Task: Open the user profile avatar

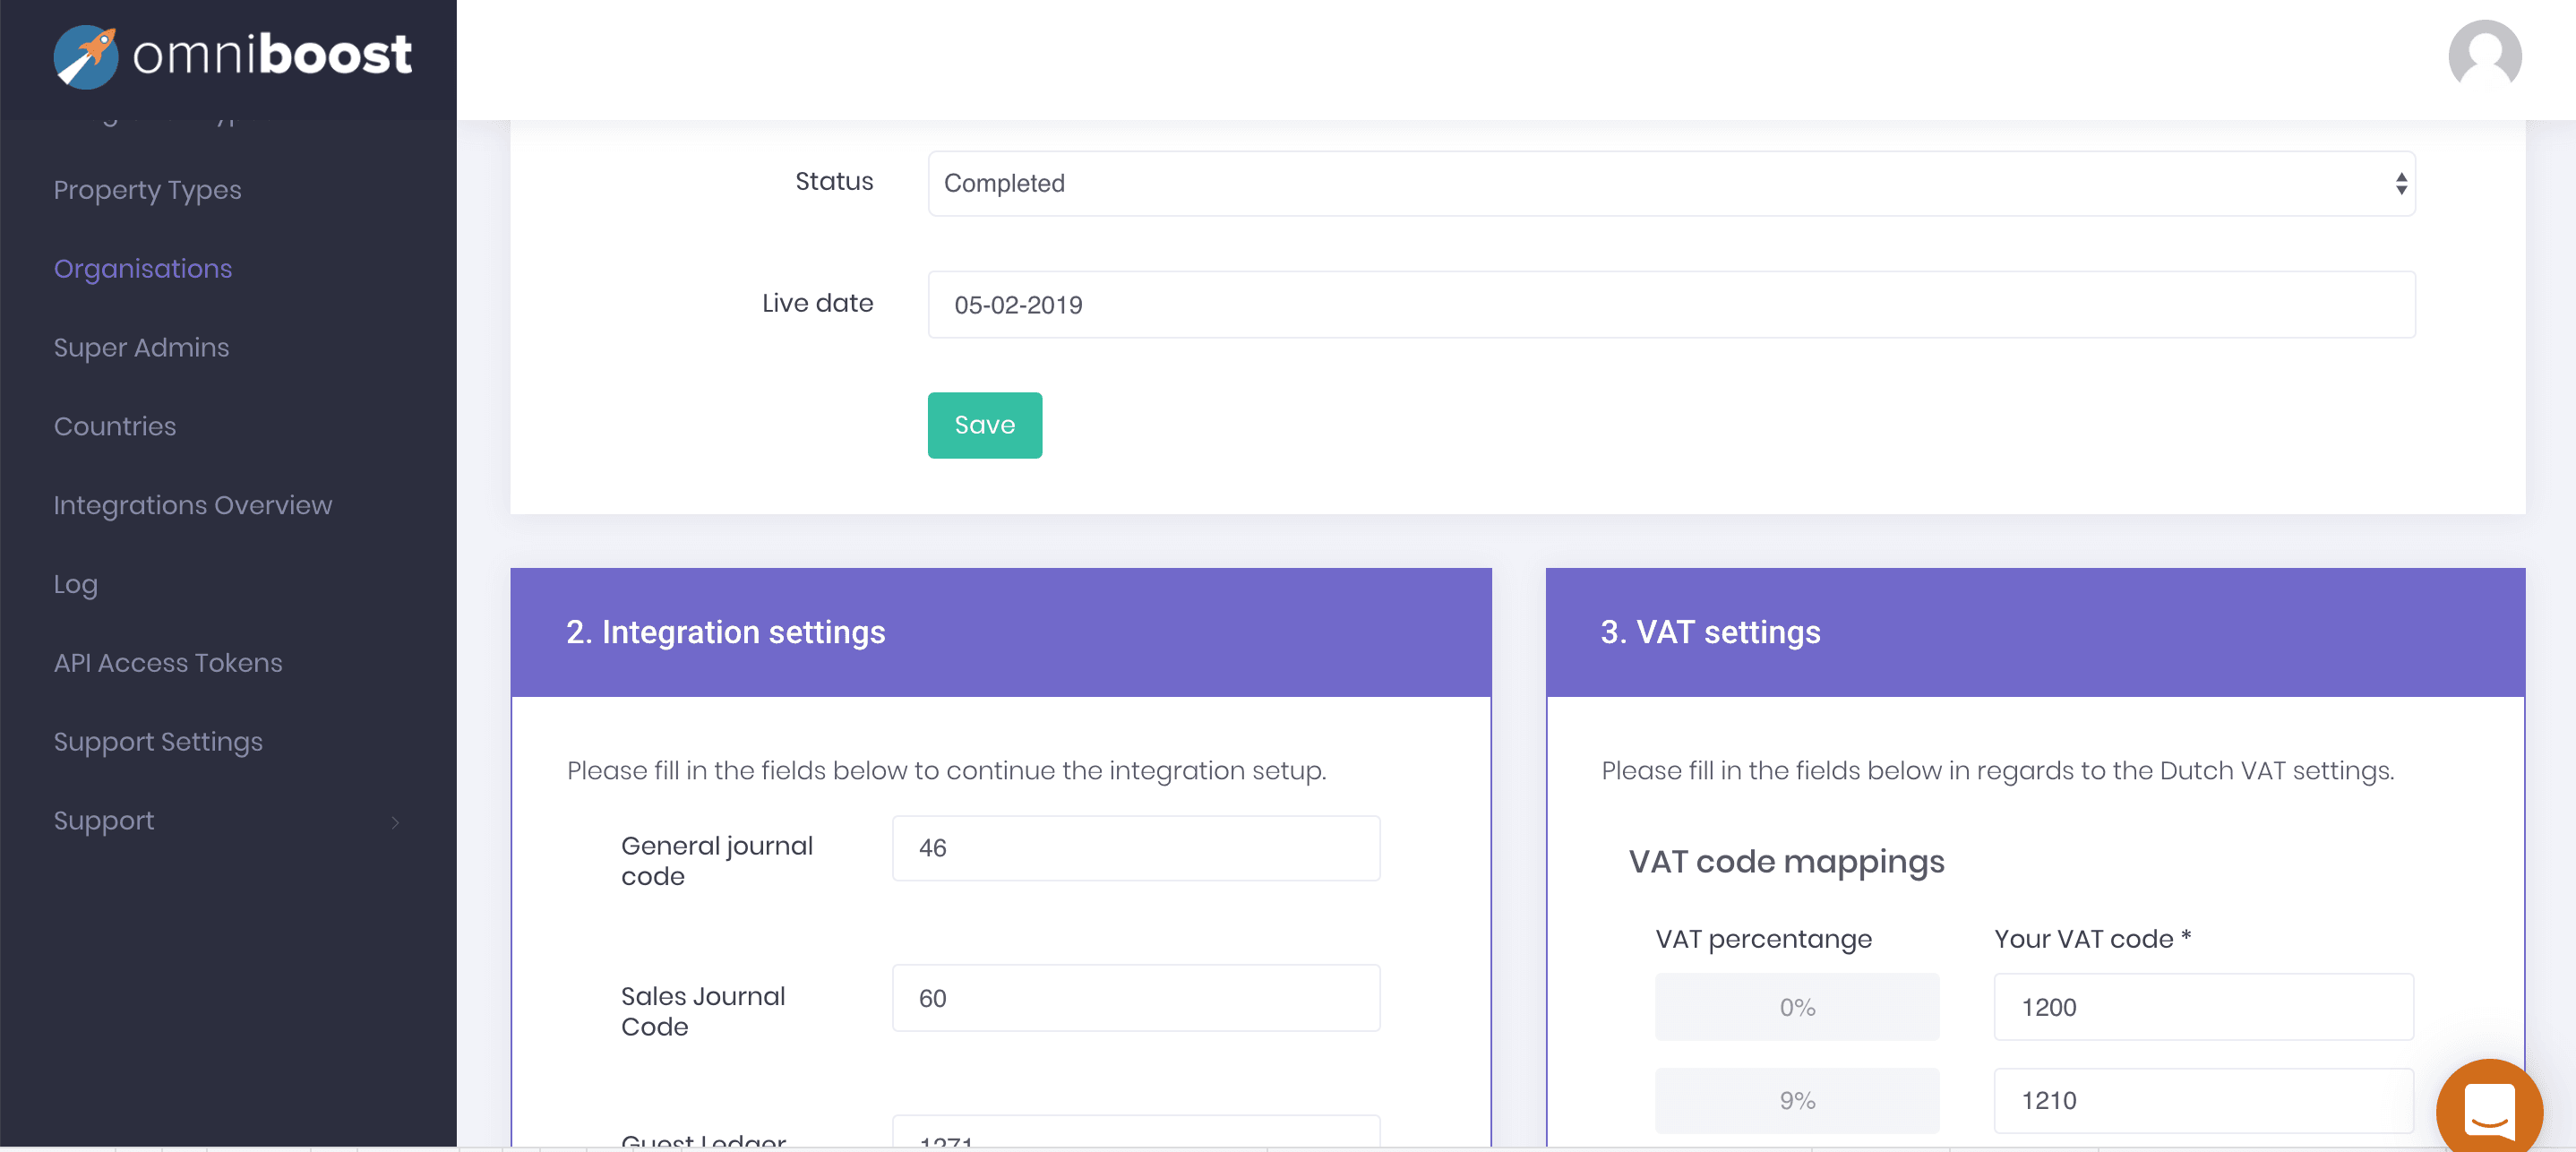Action: tap(2484, 56)
